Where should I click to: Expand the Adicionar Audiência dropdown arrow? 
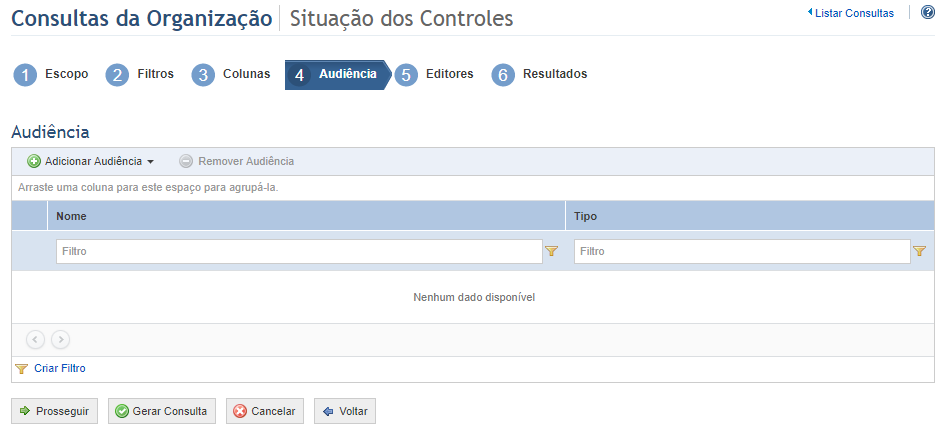click(151, 162)
